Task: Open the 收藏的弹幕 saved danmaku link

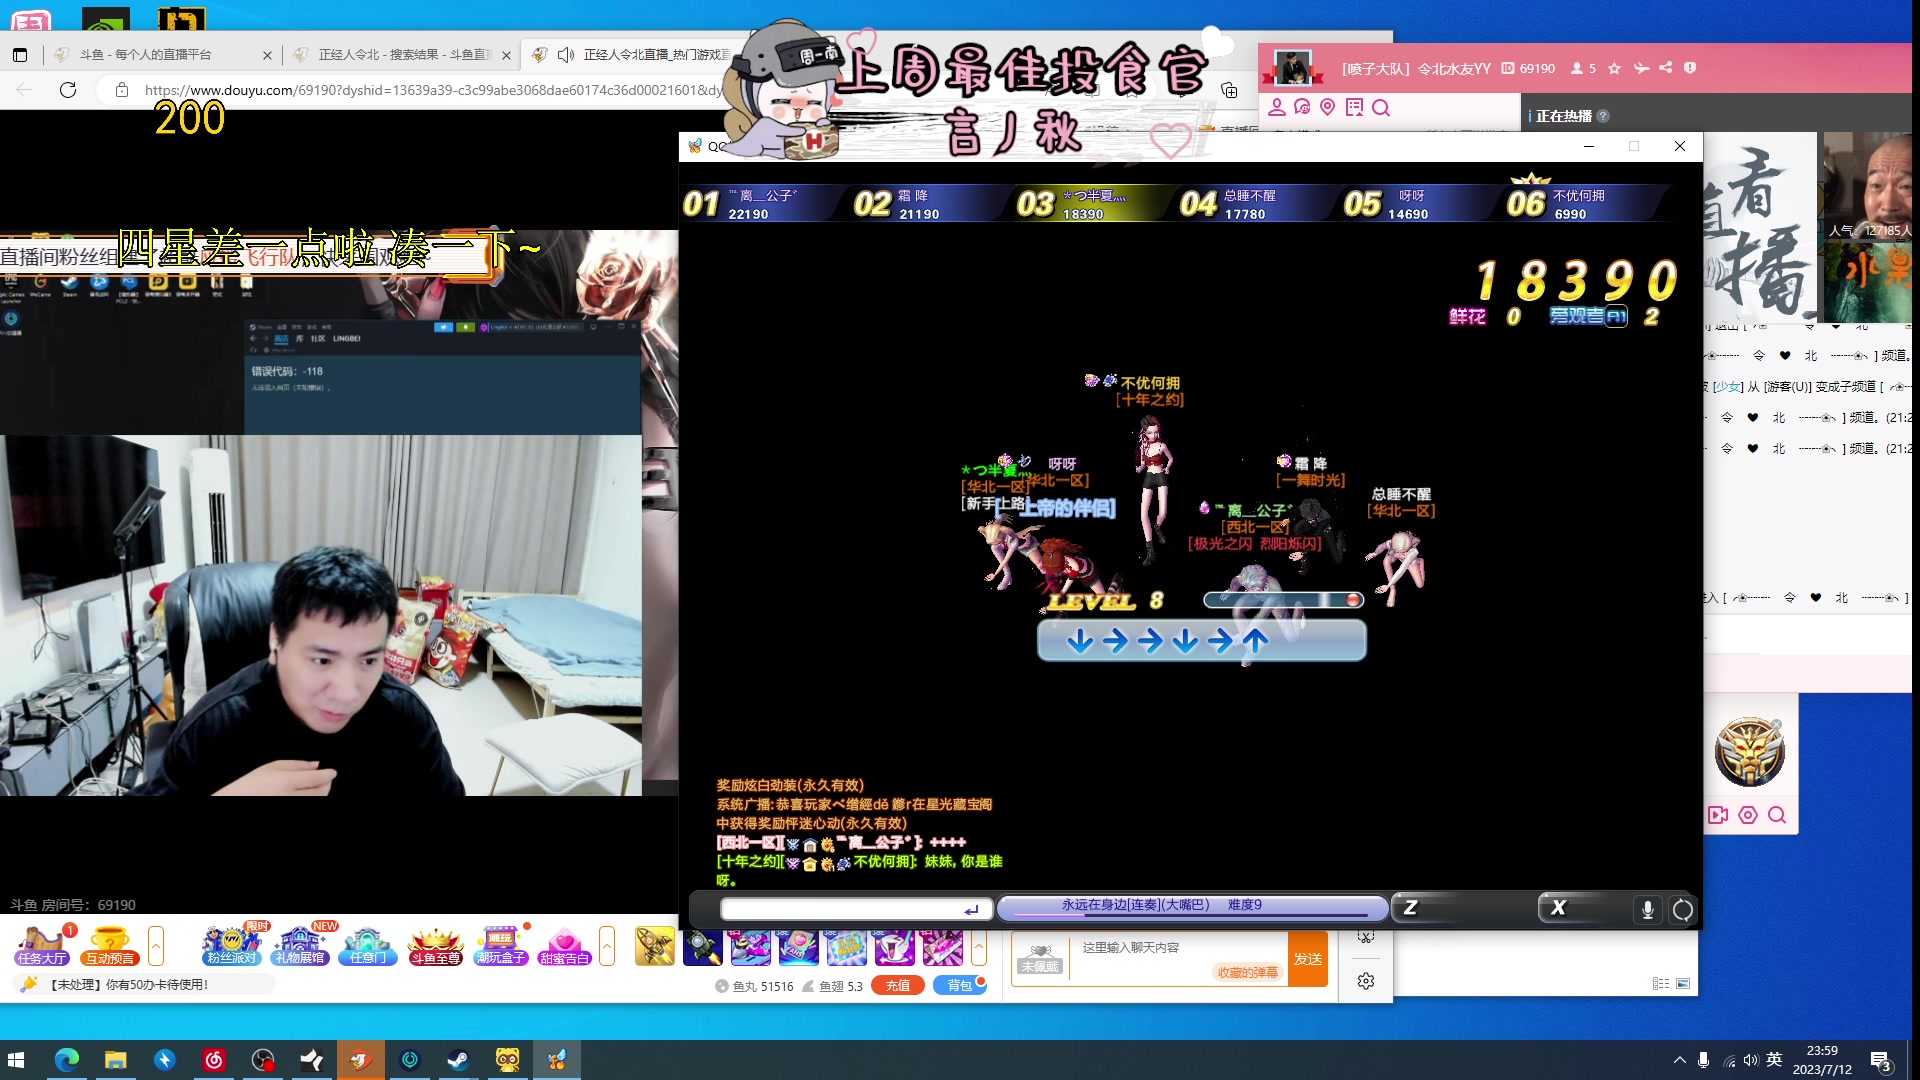Action: pos(1247,972)
